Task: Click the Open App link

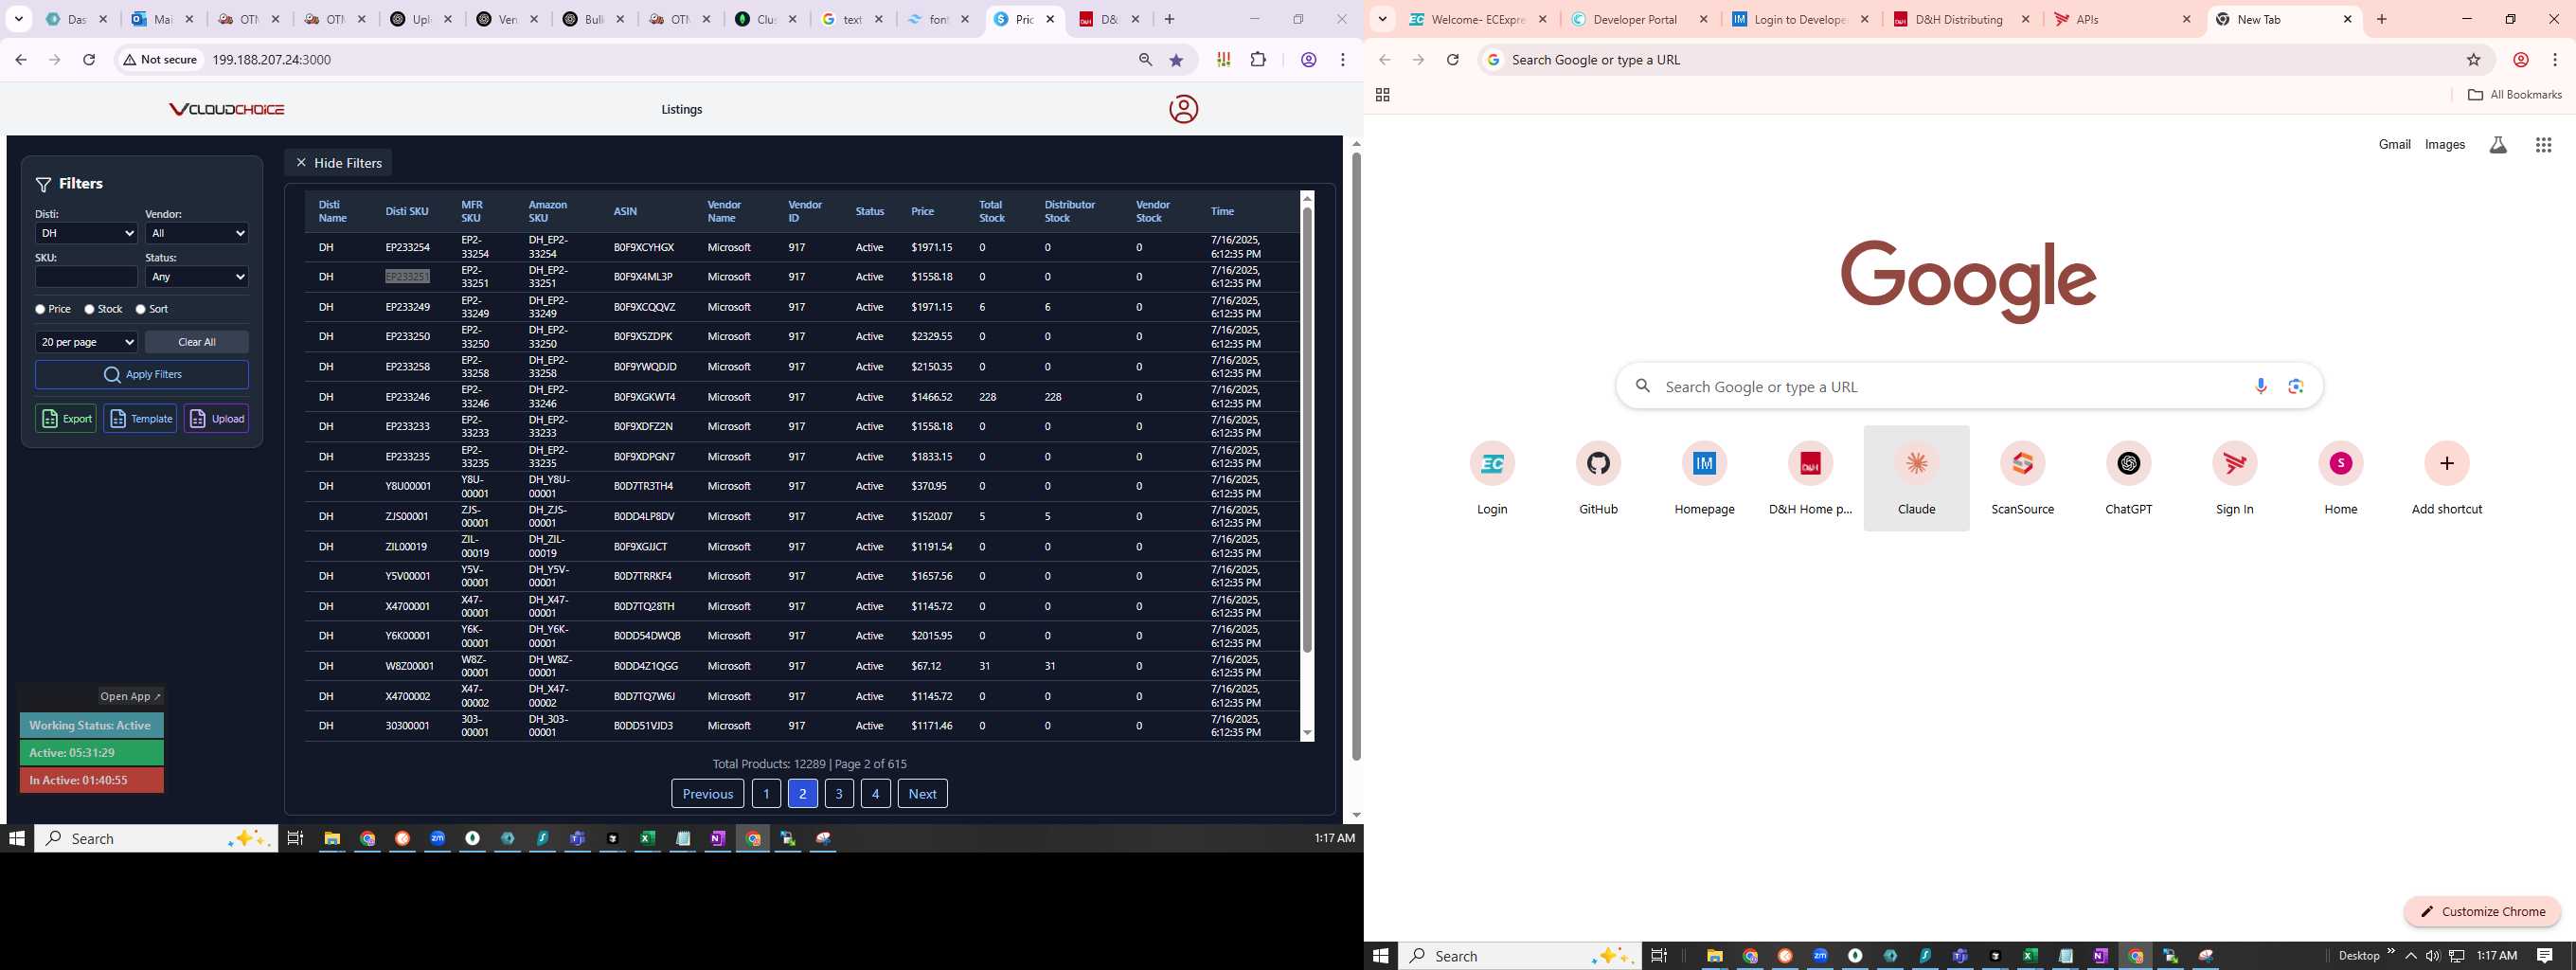Action: point(130,696)
